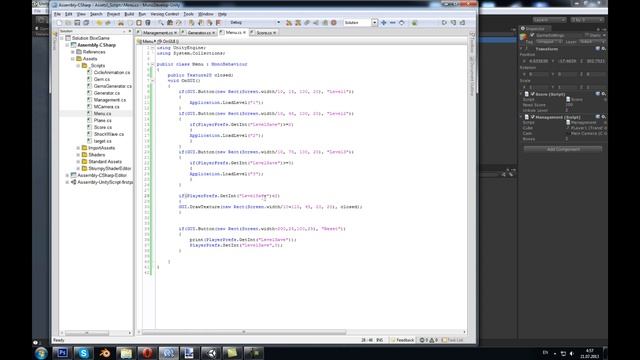Click the Build solution toolbar icon

(289, 23)
